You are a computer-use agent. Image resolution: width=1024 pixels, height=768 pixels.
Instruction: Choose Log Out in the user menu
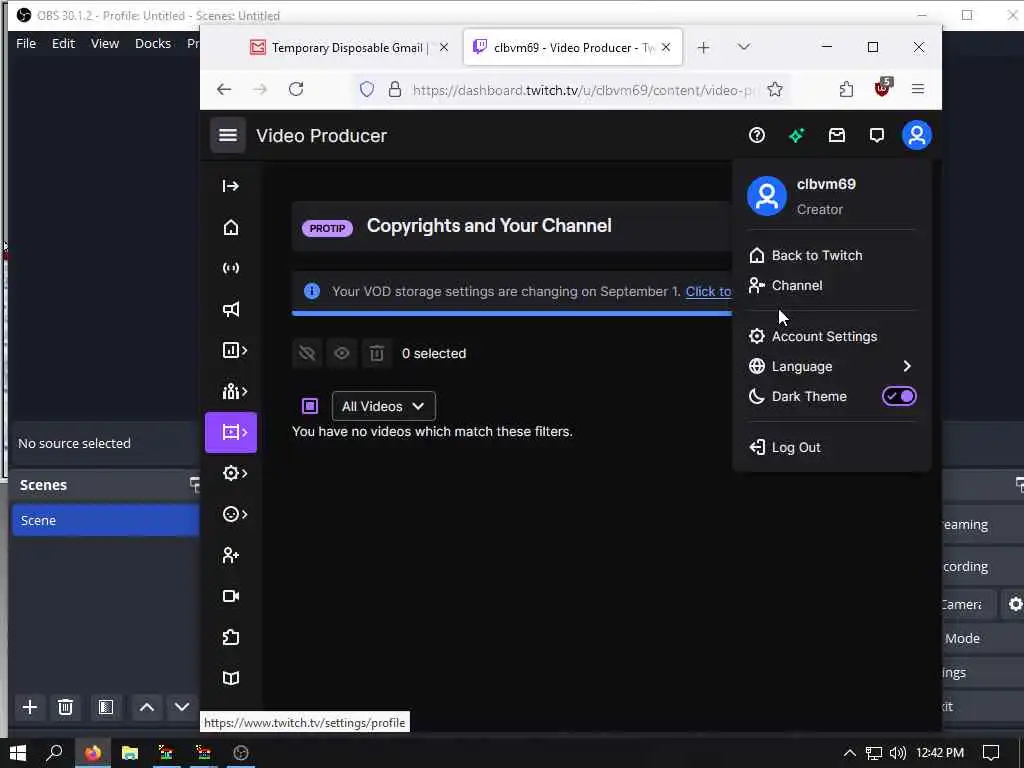(x=832, y=447)
